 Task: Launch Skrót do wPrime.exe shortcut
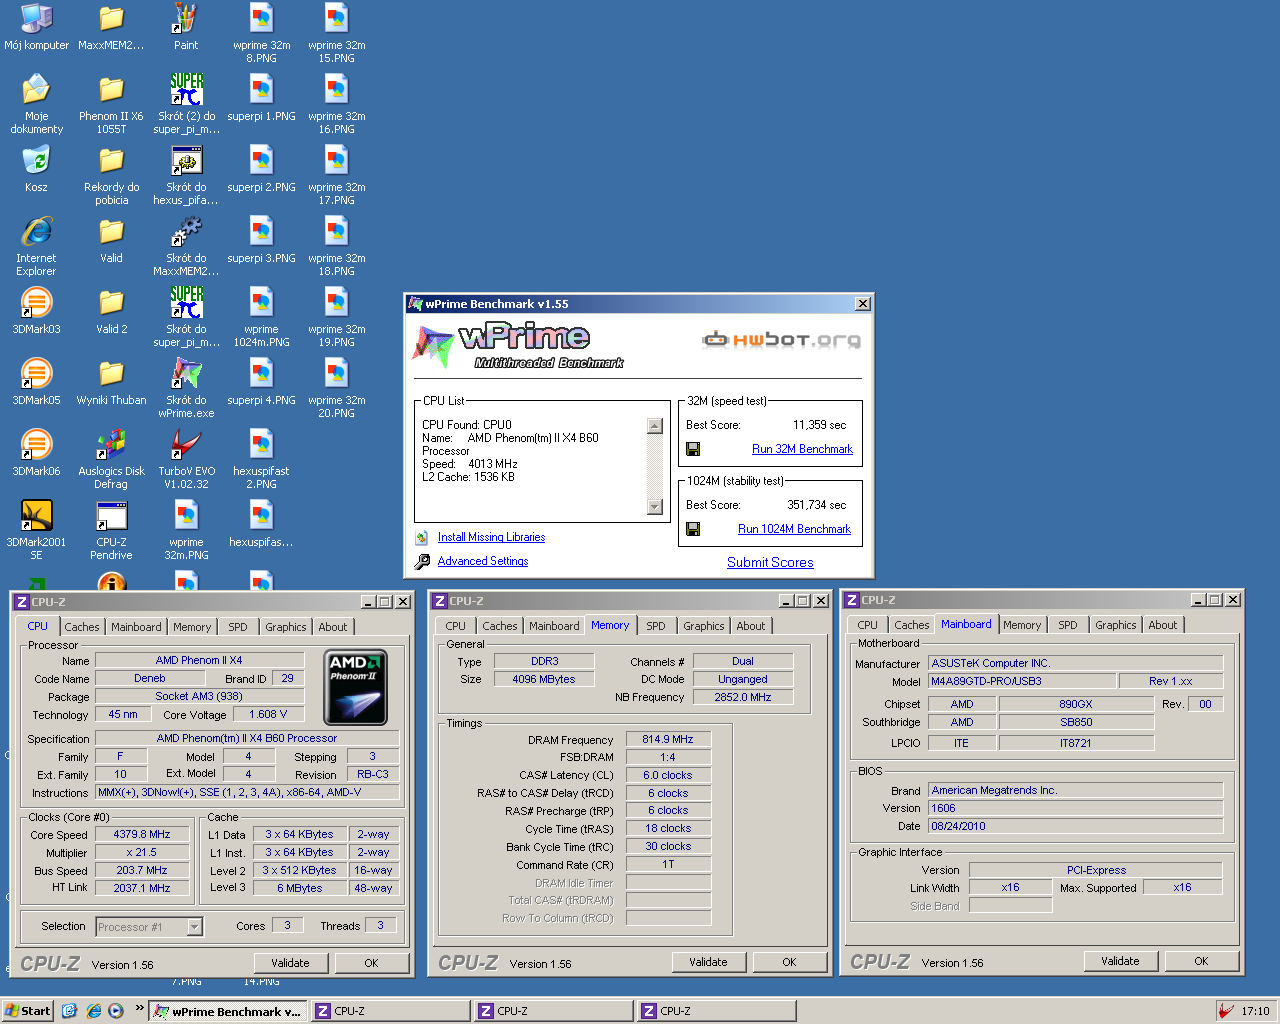point(186,373)
